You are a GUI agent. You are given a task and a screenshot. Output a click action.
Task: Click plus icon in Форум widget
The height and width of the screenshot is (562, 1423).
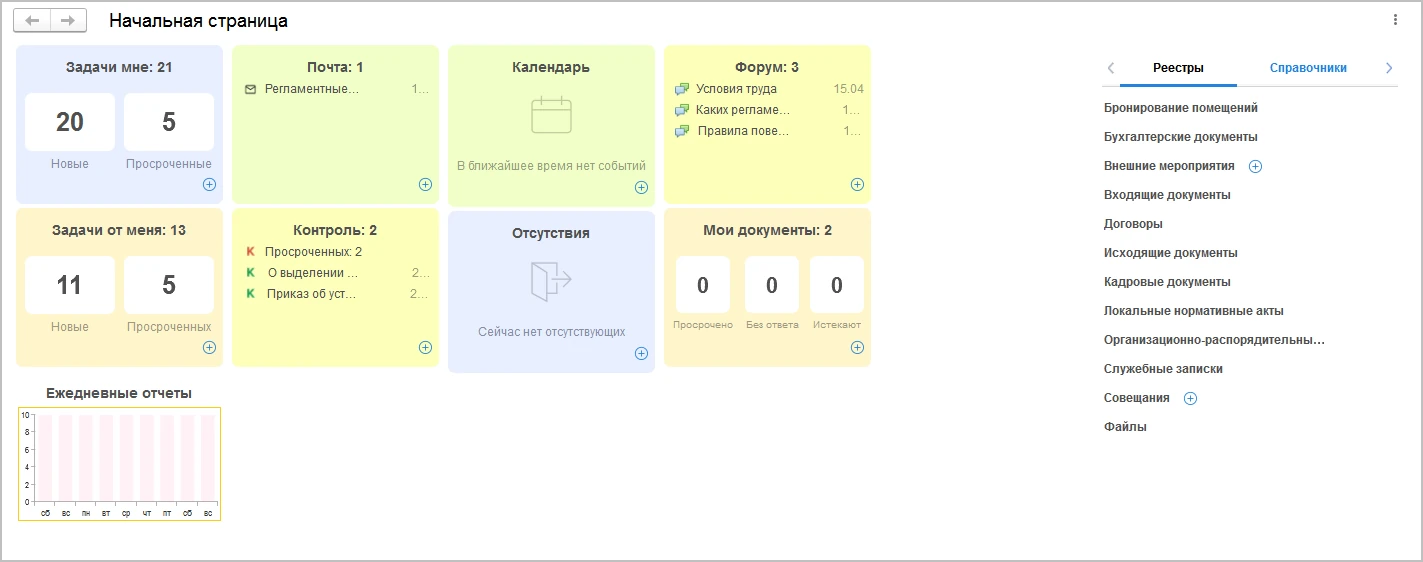click(x=857, y=184)
